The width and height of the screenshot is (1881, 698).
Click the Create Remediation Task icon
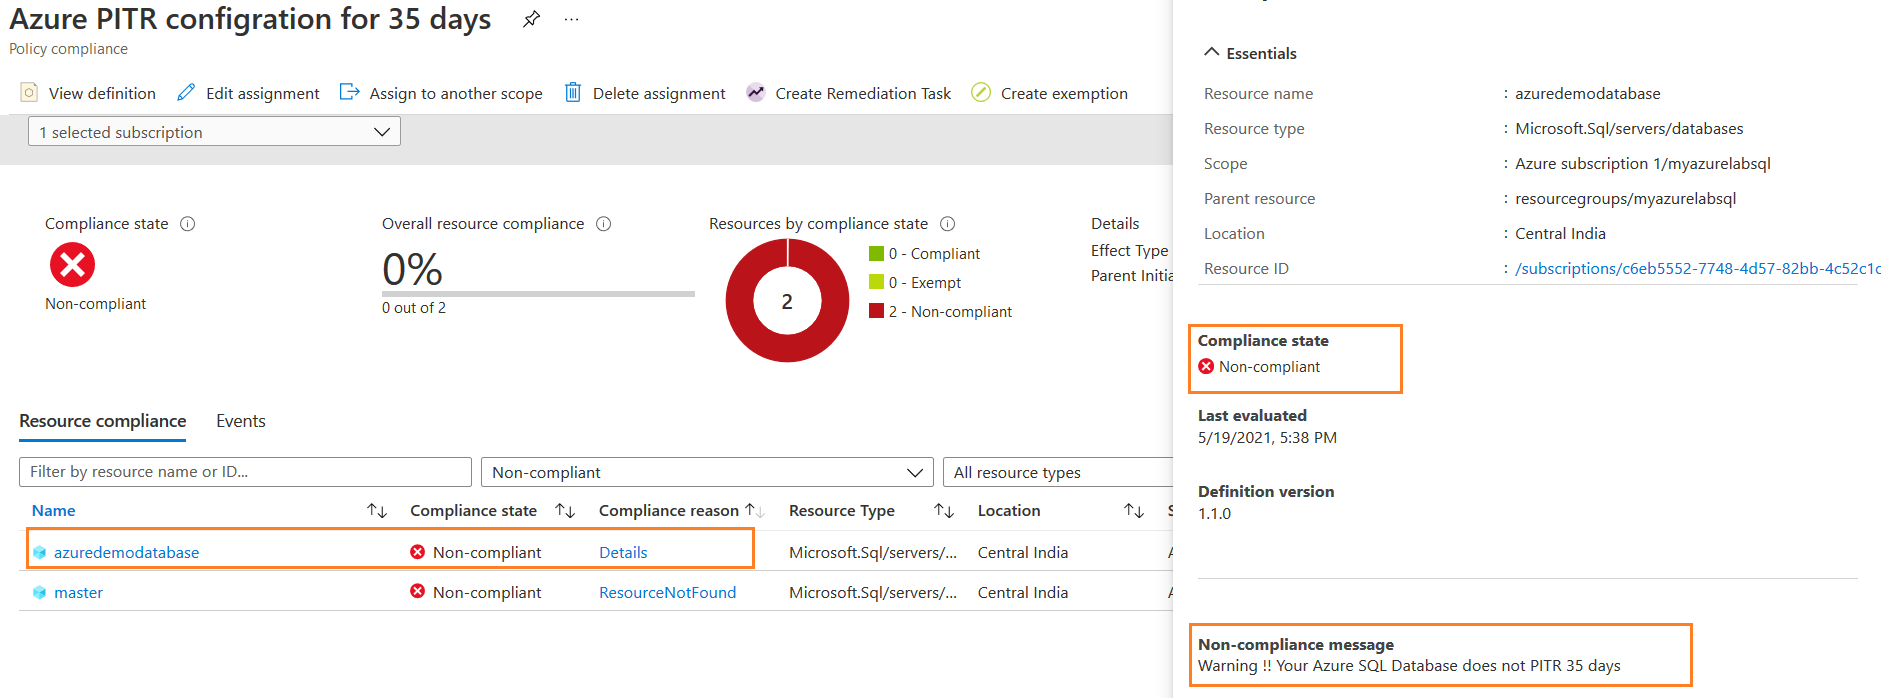(x=755, y=93)
